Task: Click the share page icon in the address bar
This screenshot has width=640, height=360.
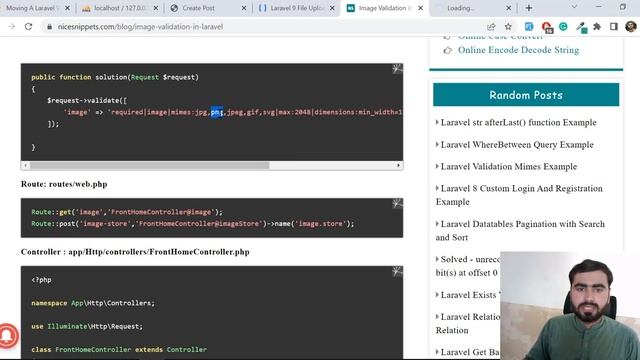Action: click(491, 27)
